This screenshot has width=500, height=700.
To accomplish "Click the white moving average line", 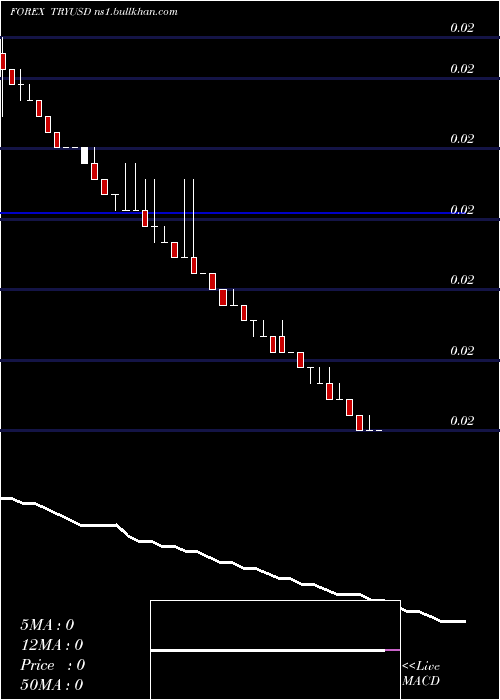I will click(x=232, y=562).
